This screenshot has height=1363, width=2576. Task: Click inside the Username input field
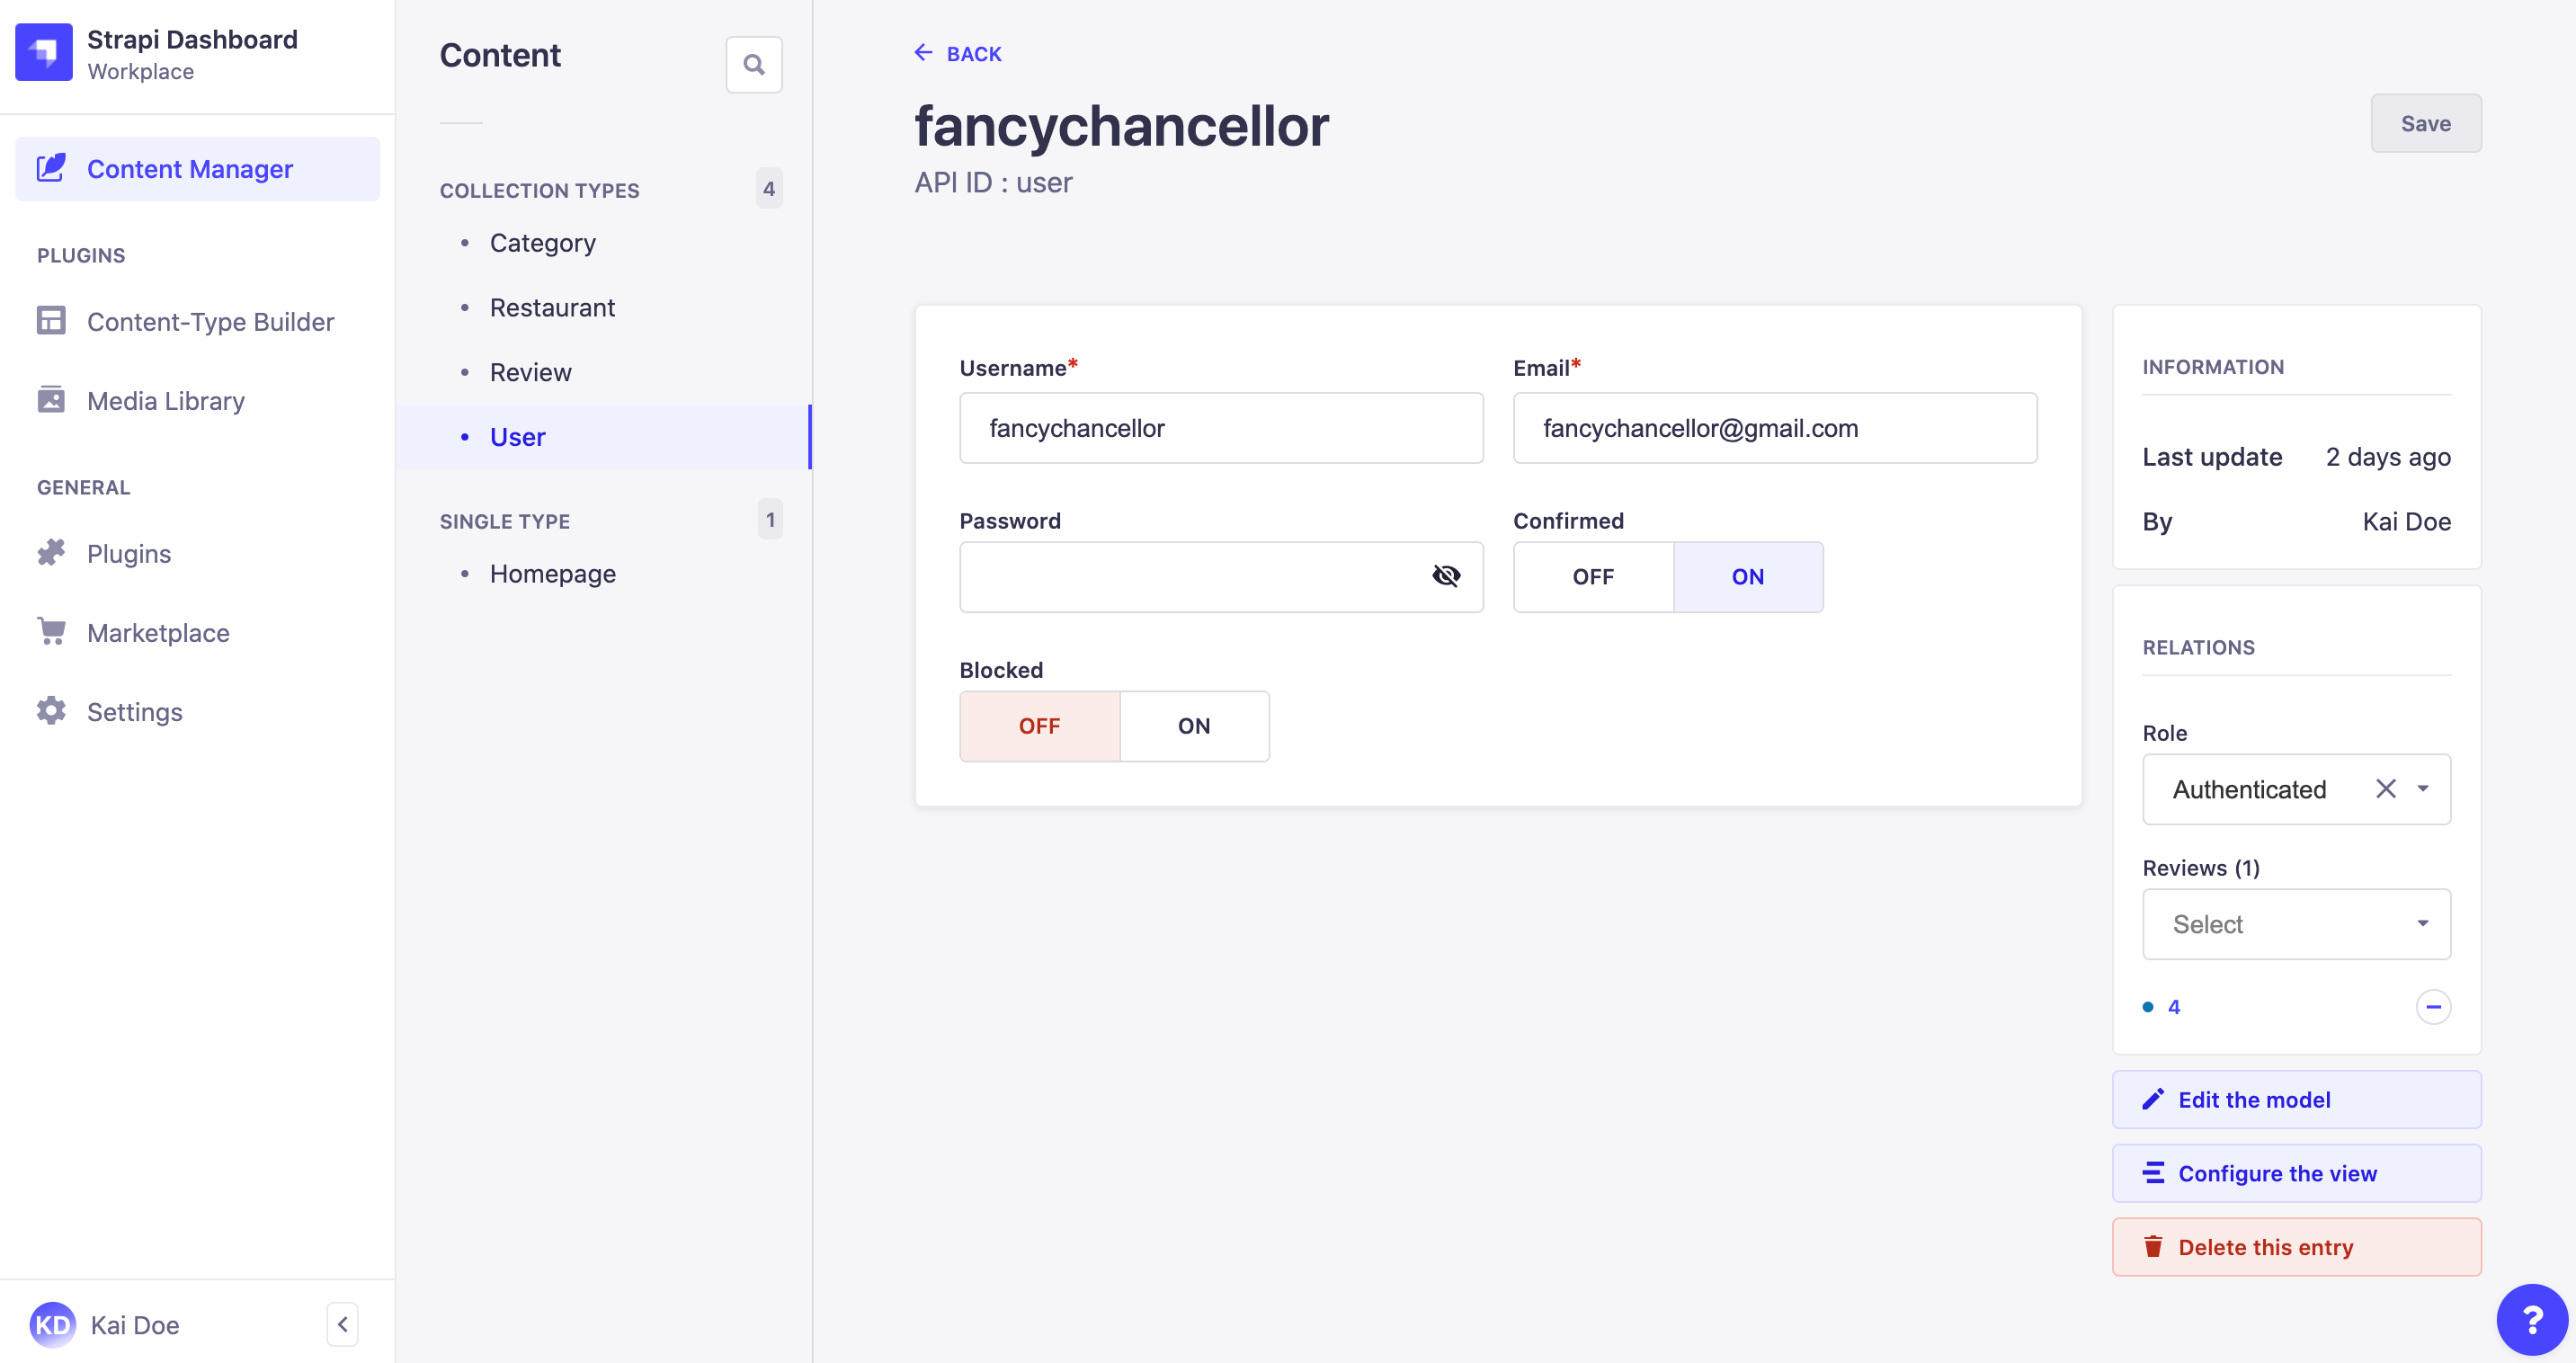click(x=1220, y=428)
